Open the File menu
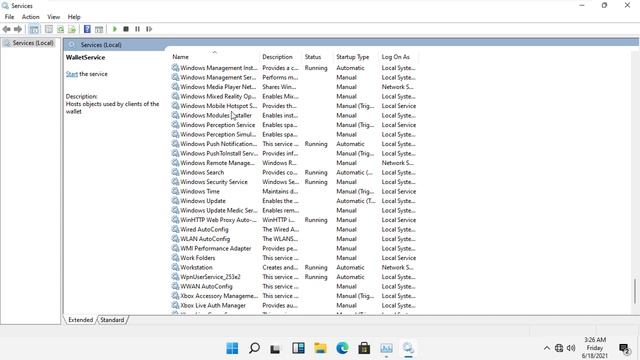Image resolution: width=640 pixels, height=360 pixels. tap(9, 17)
